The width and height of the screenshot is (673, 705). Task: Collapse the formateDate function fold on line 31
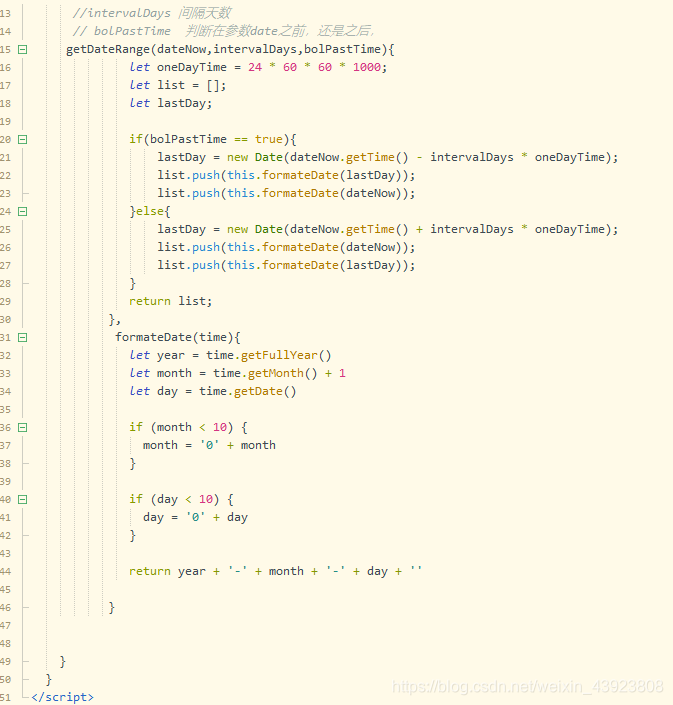22,337
